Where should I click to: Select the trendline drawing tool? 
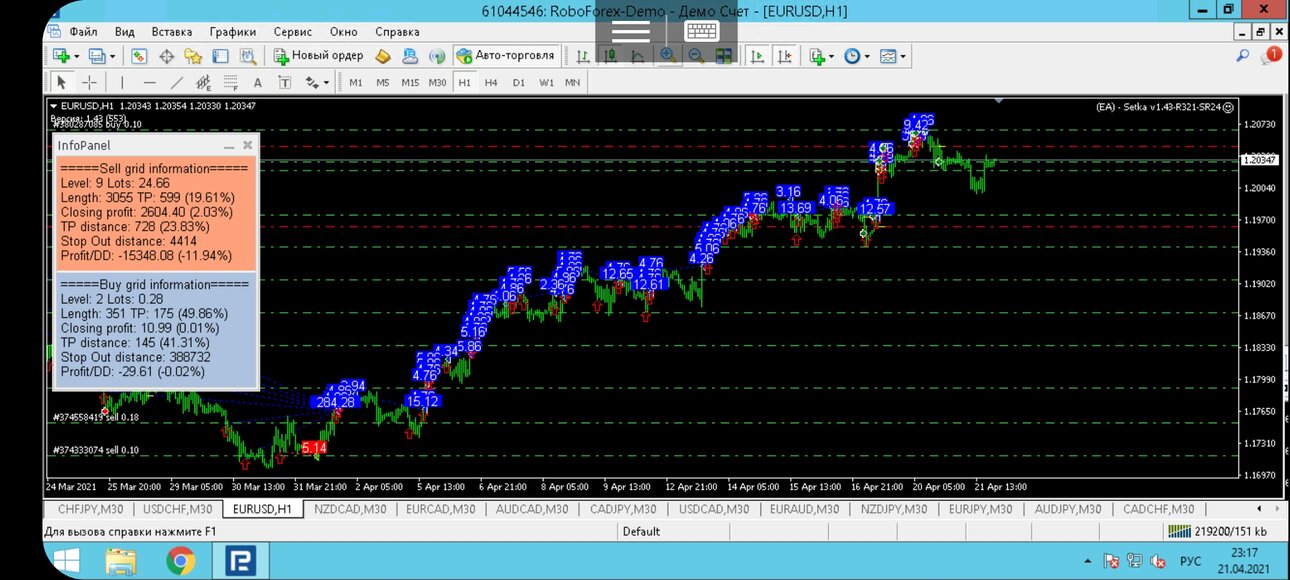(177, 83)
